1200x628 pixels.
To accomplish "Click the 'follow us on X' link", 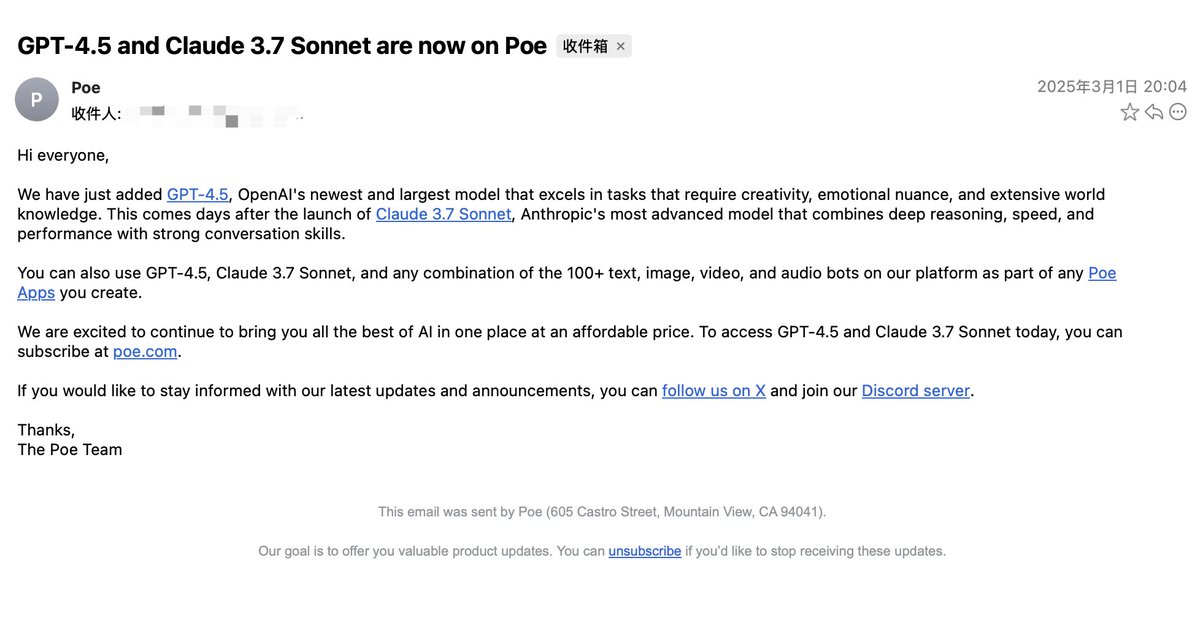I will pos(714,391).
